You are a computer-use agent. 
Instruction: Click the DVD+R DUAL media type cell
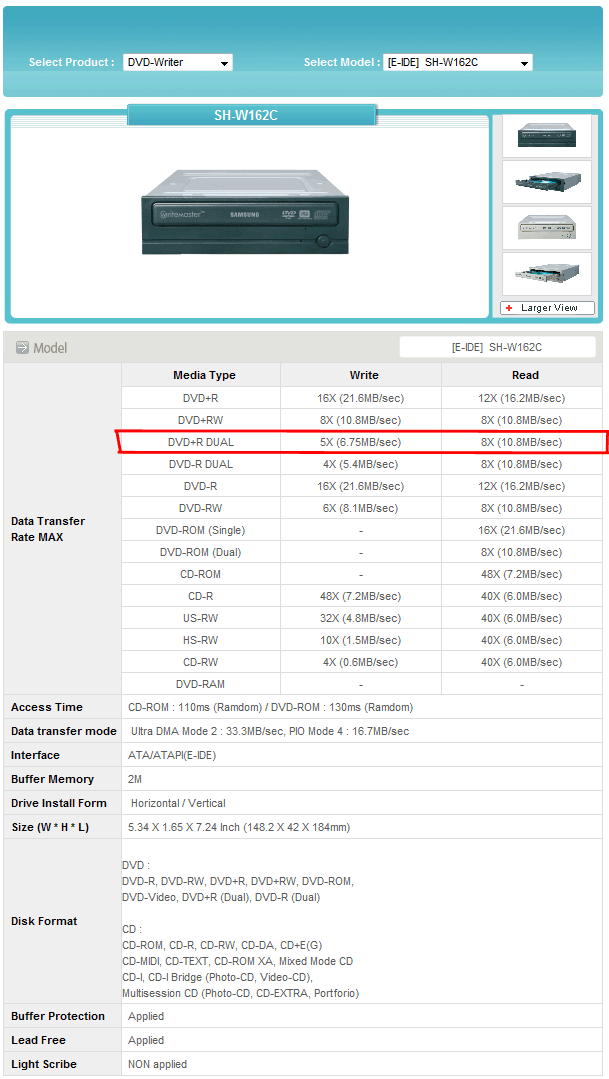point(201,442)
